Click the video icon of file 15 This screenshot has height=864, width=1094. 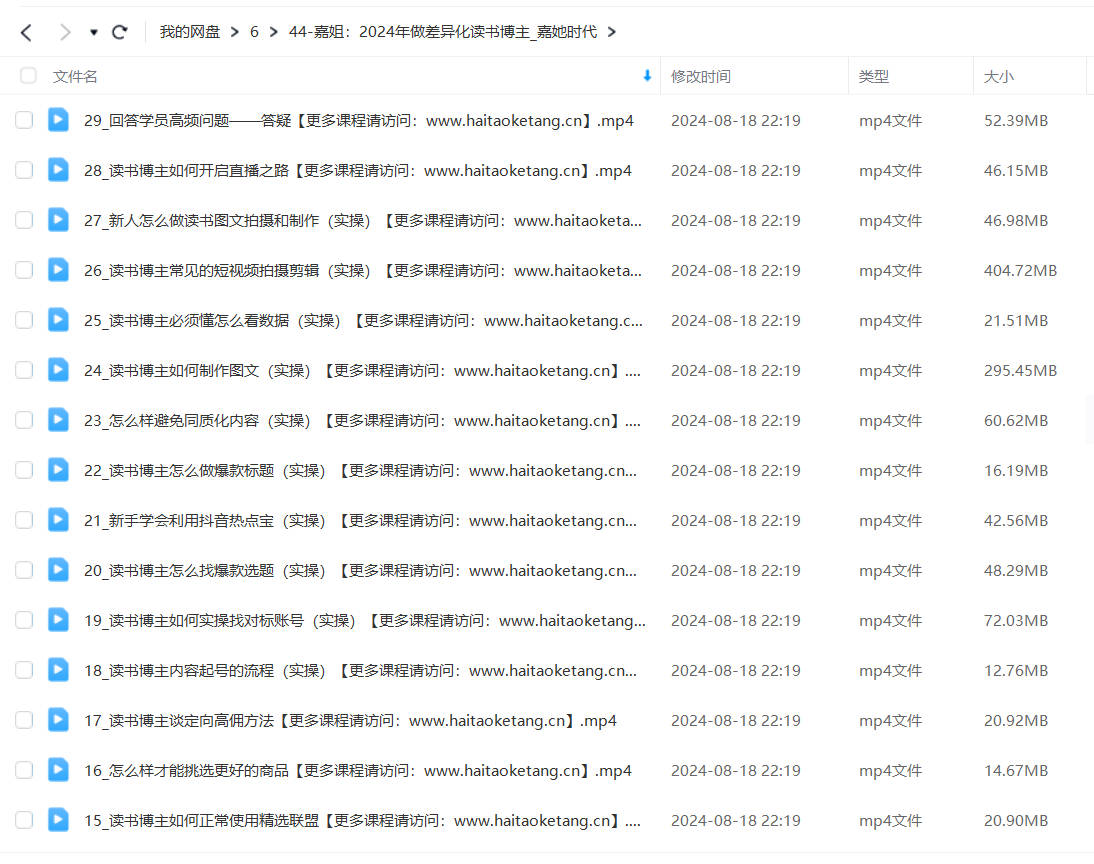(x=58, y=819)
